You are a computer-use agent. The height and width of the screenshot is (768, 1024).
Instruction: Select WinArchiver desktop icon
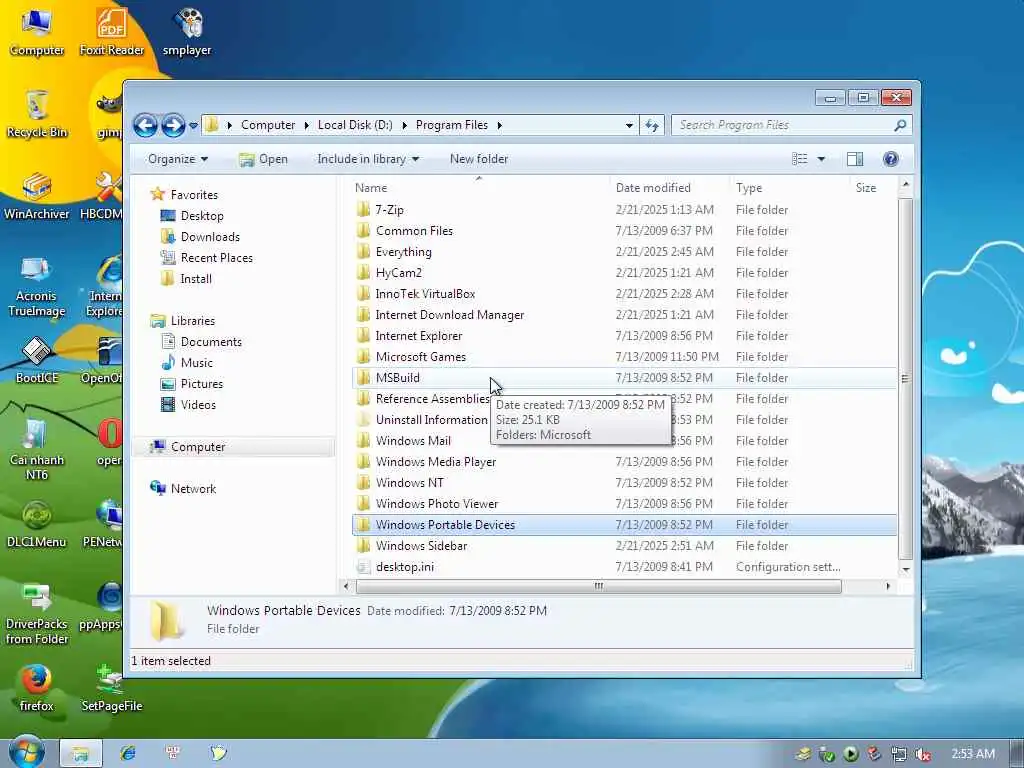pyautogui.click(x=37, y=197)
